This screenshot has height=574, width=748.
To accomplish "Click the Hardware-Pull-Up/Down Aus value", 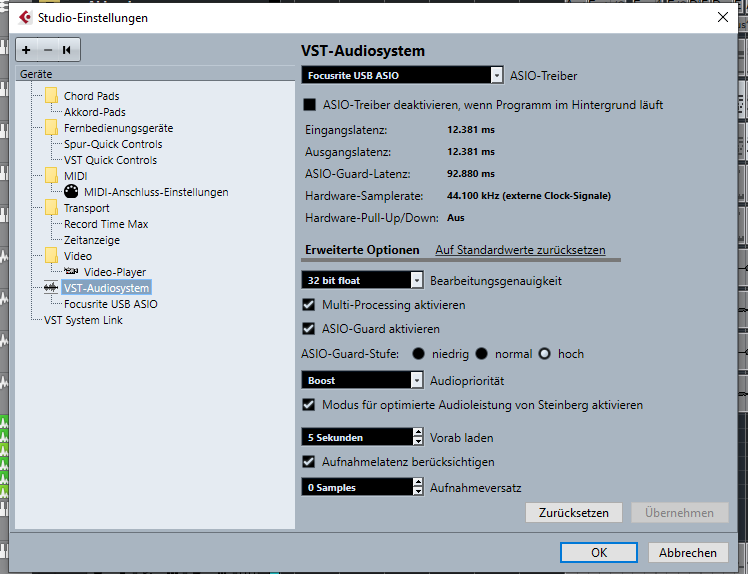I will tap(456, 218).
